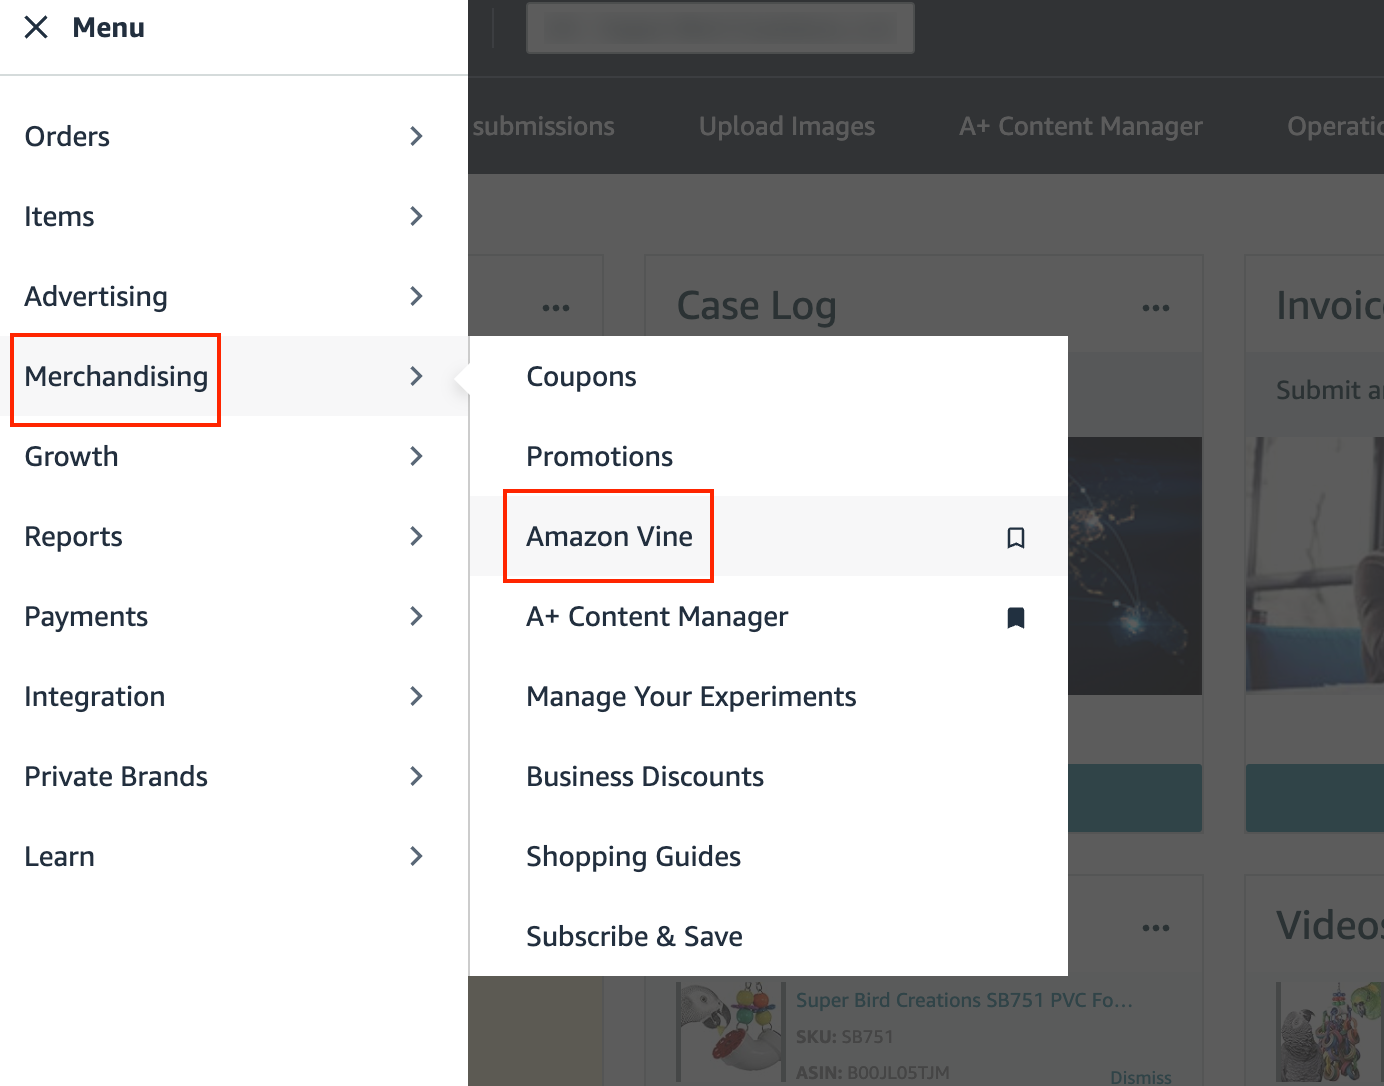Screen dimensions: 1384x1086
Task: Select Subscribe & Save option
Action: click(634, 936)
